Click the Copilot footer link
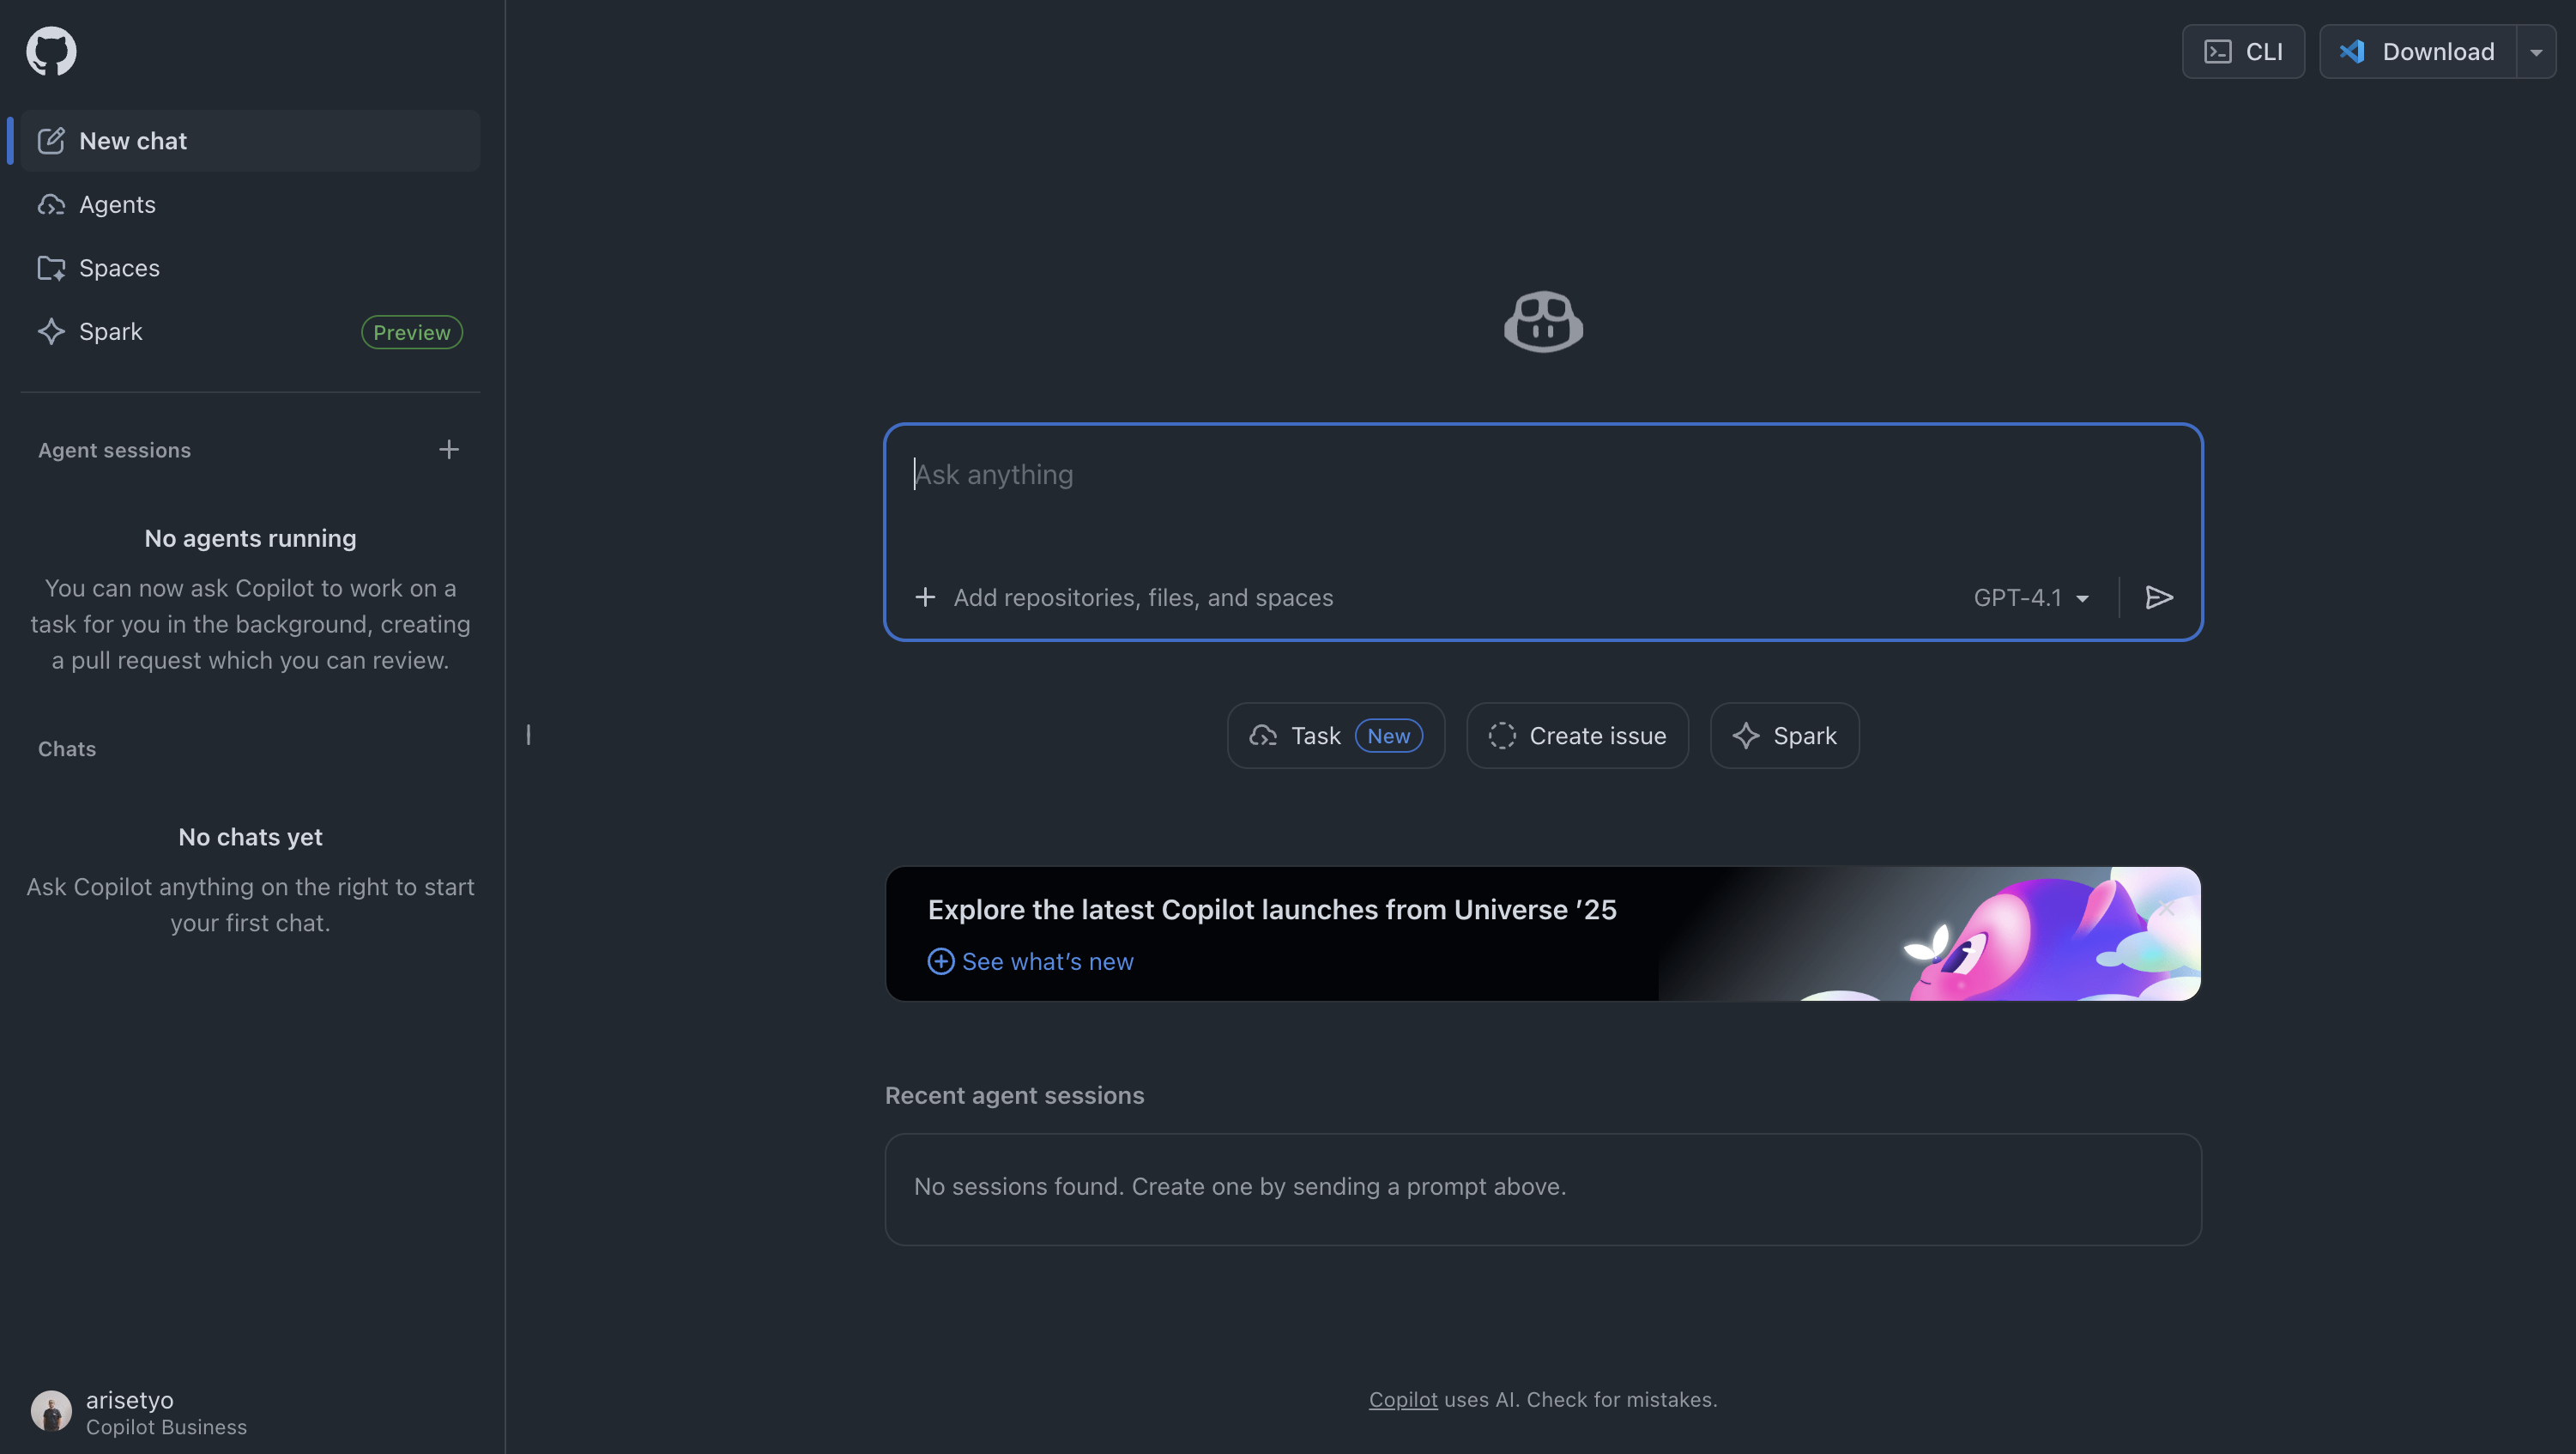2576x1454 pixels. (x=1402, y=1400)
